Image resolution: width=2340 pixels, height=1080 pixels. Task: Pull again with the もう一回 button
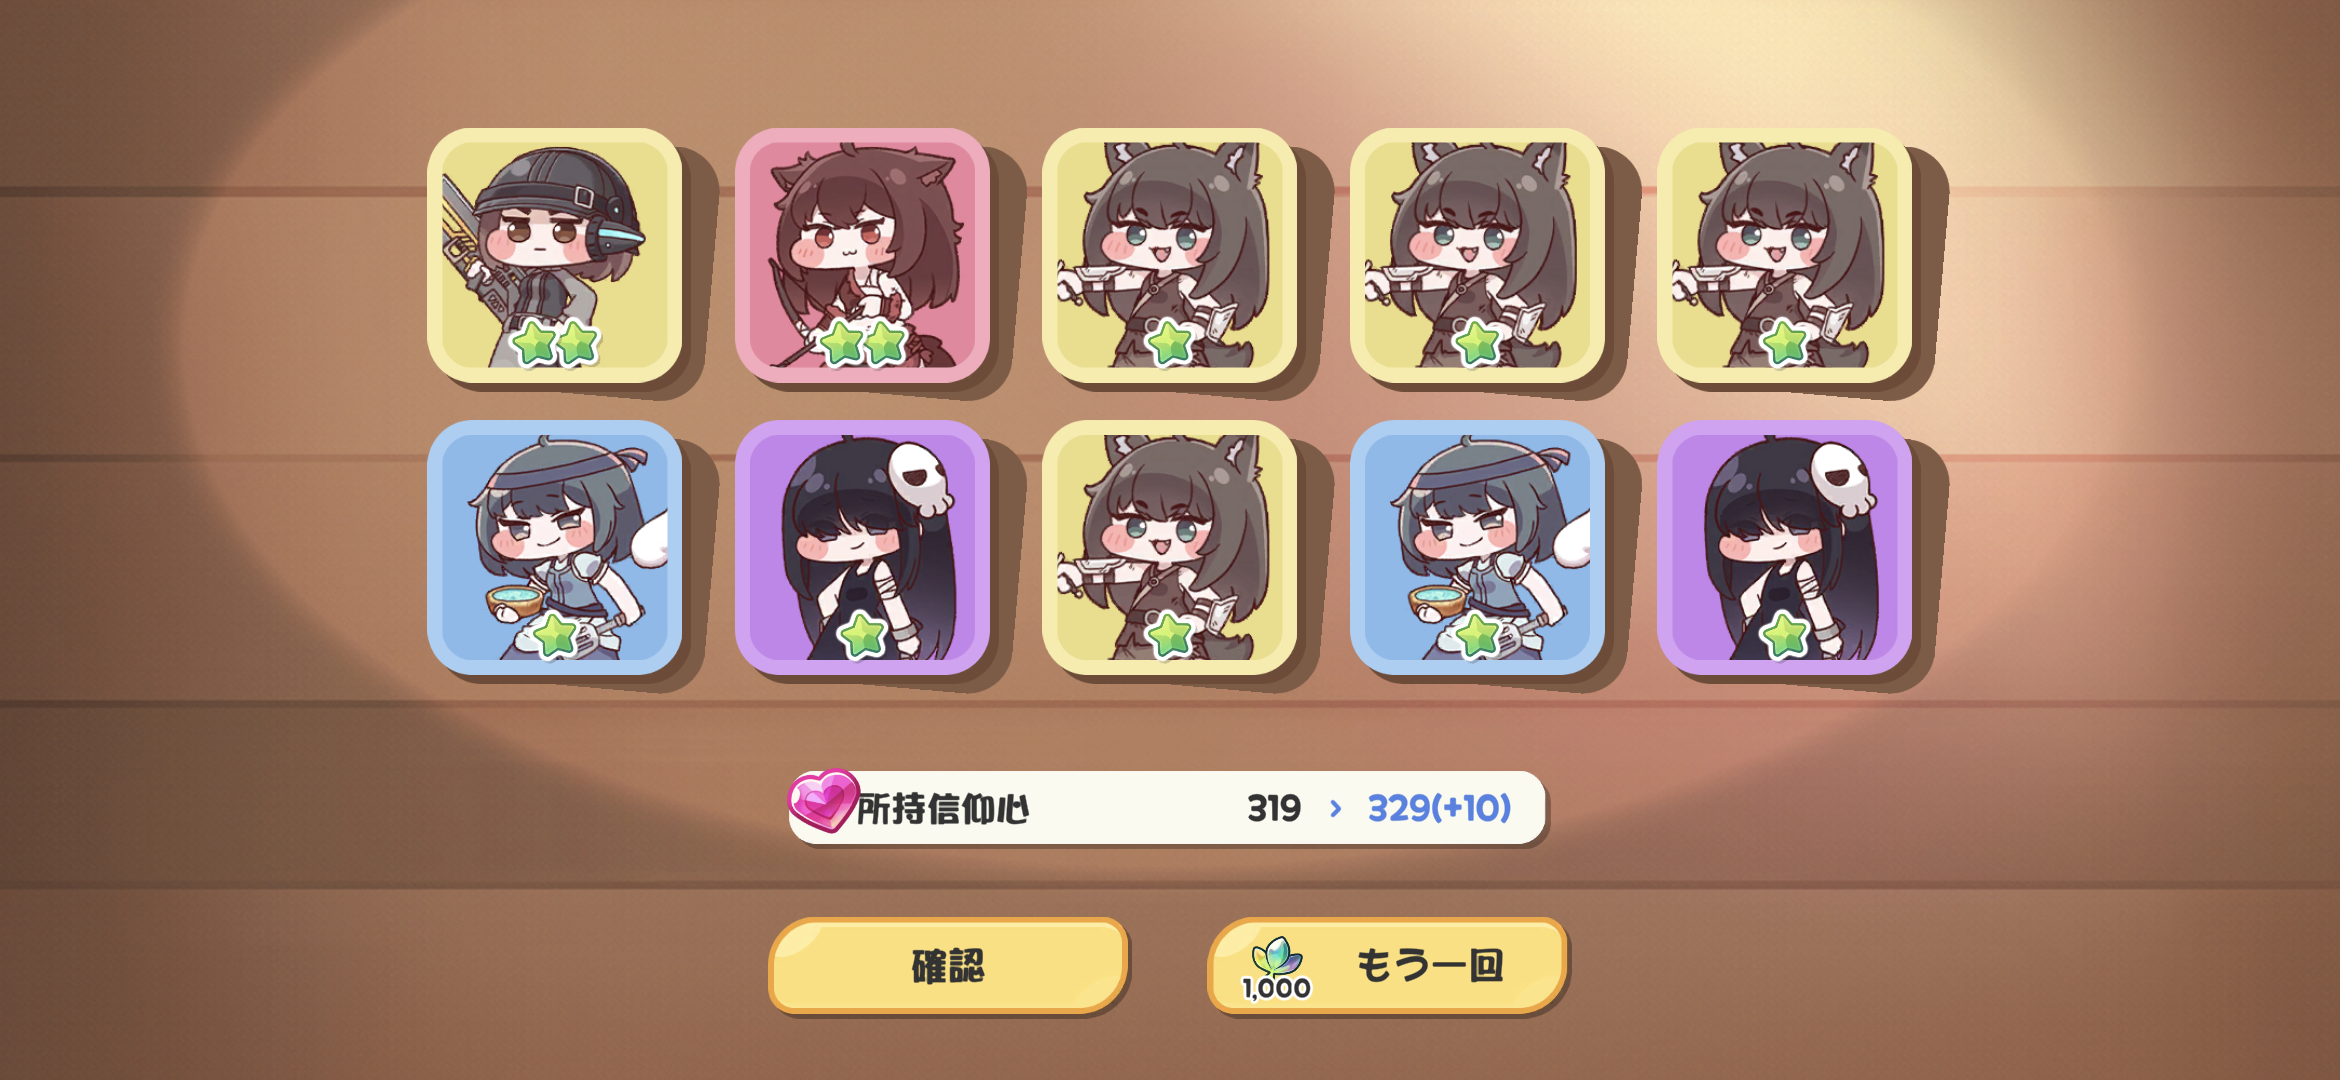tap(1387, 966)
